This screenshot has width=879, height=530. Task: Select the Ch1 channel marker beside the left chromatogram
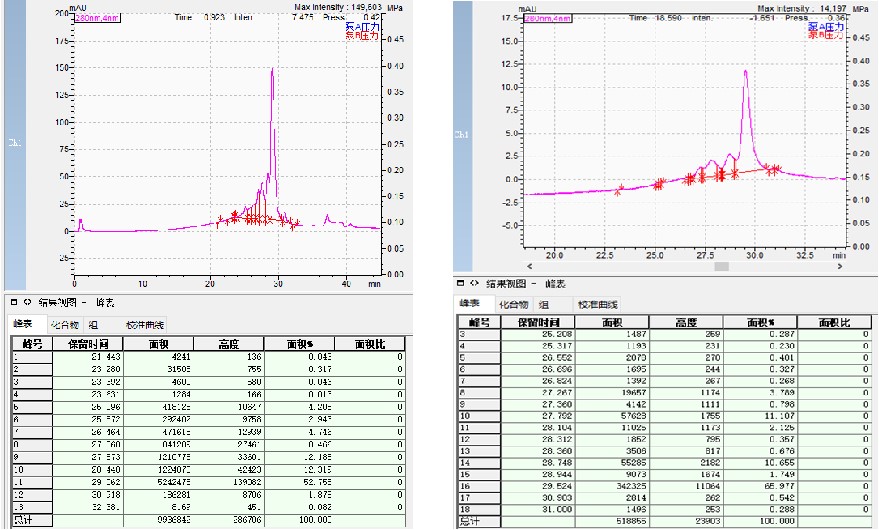[13, 142]
